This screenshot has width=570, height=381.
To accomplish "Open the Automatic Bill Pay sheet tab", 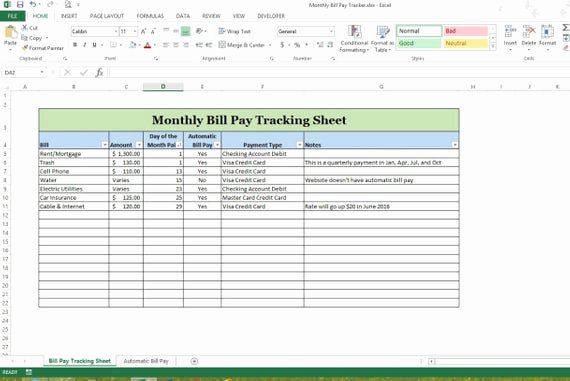I will tap(146, 361).
